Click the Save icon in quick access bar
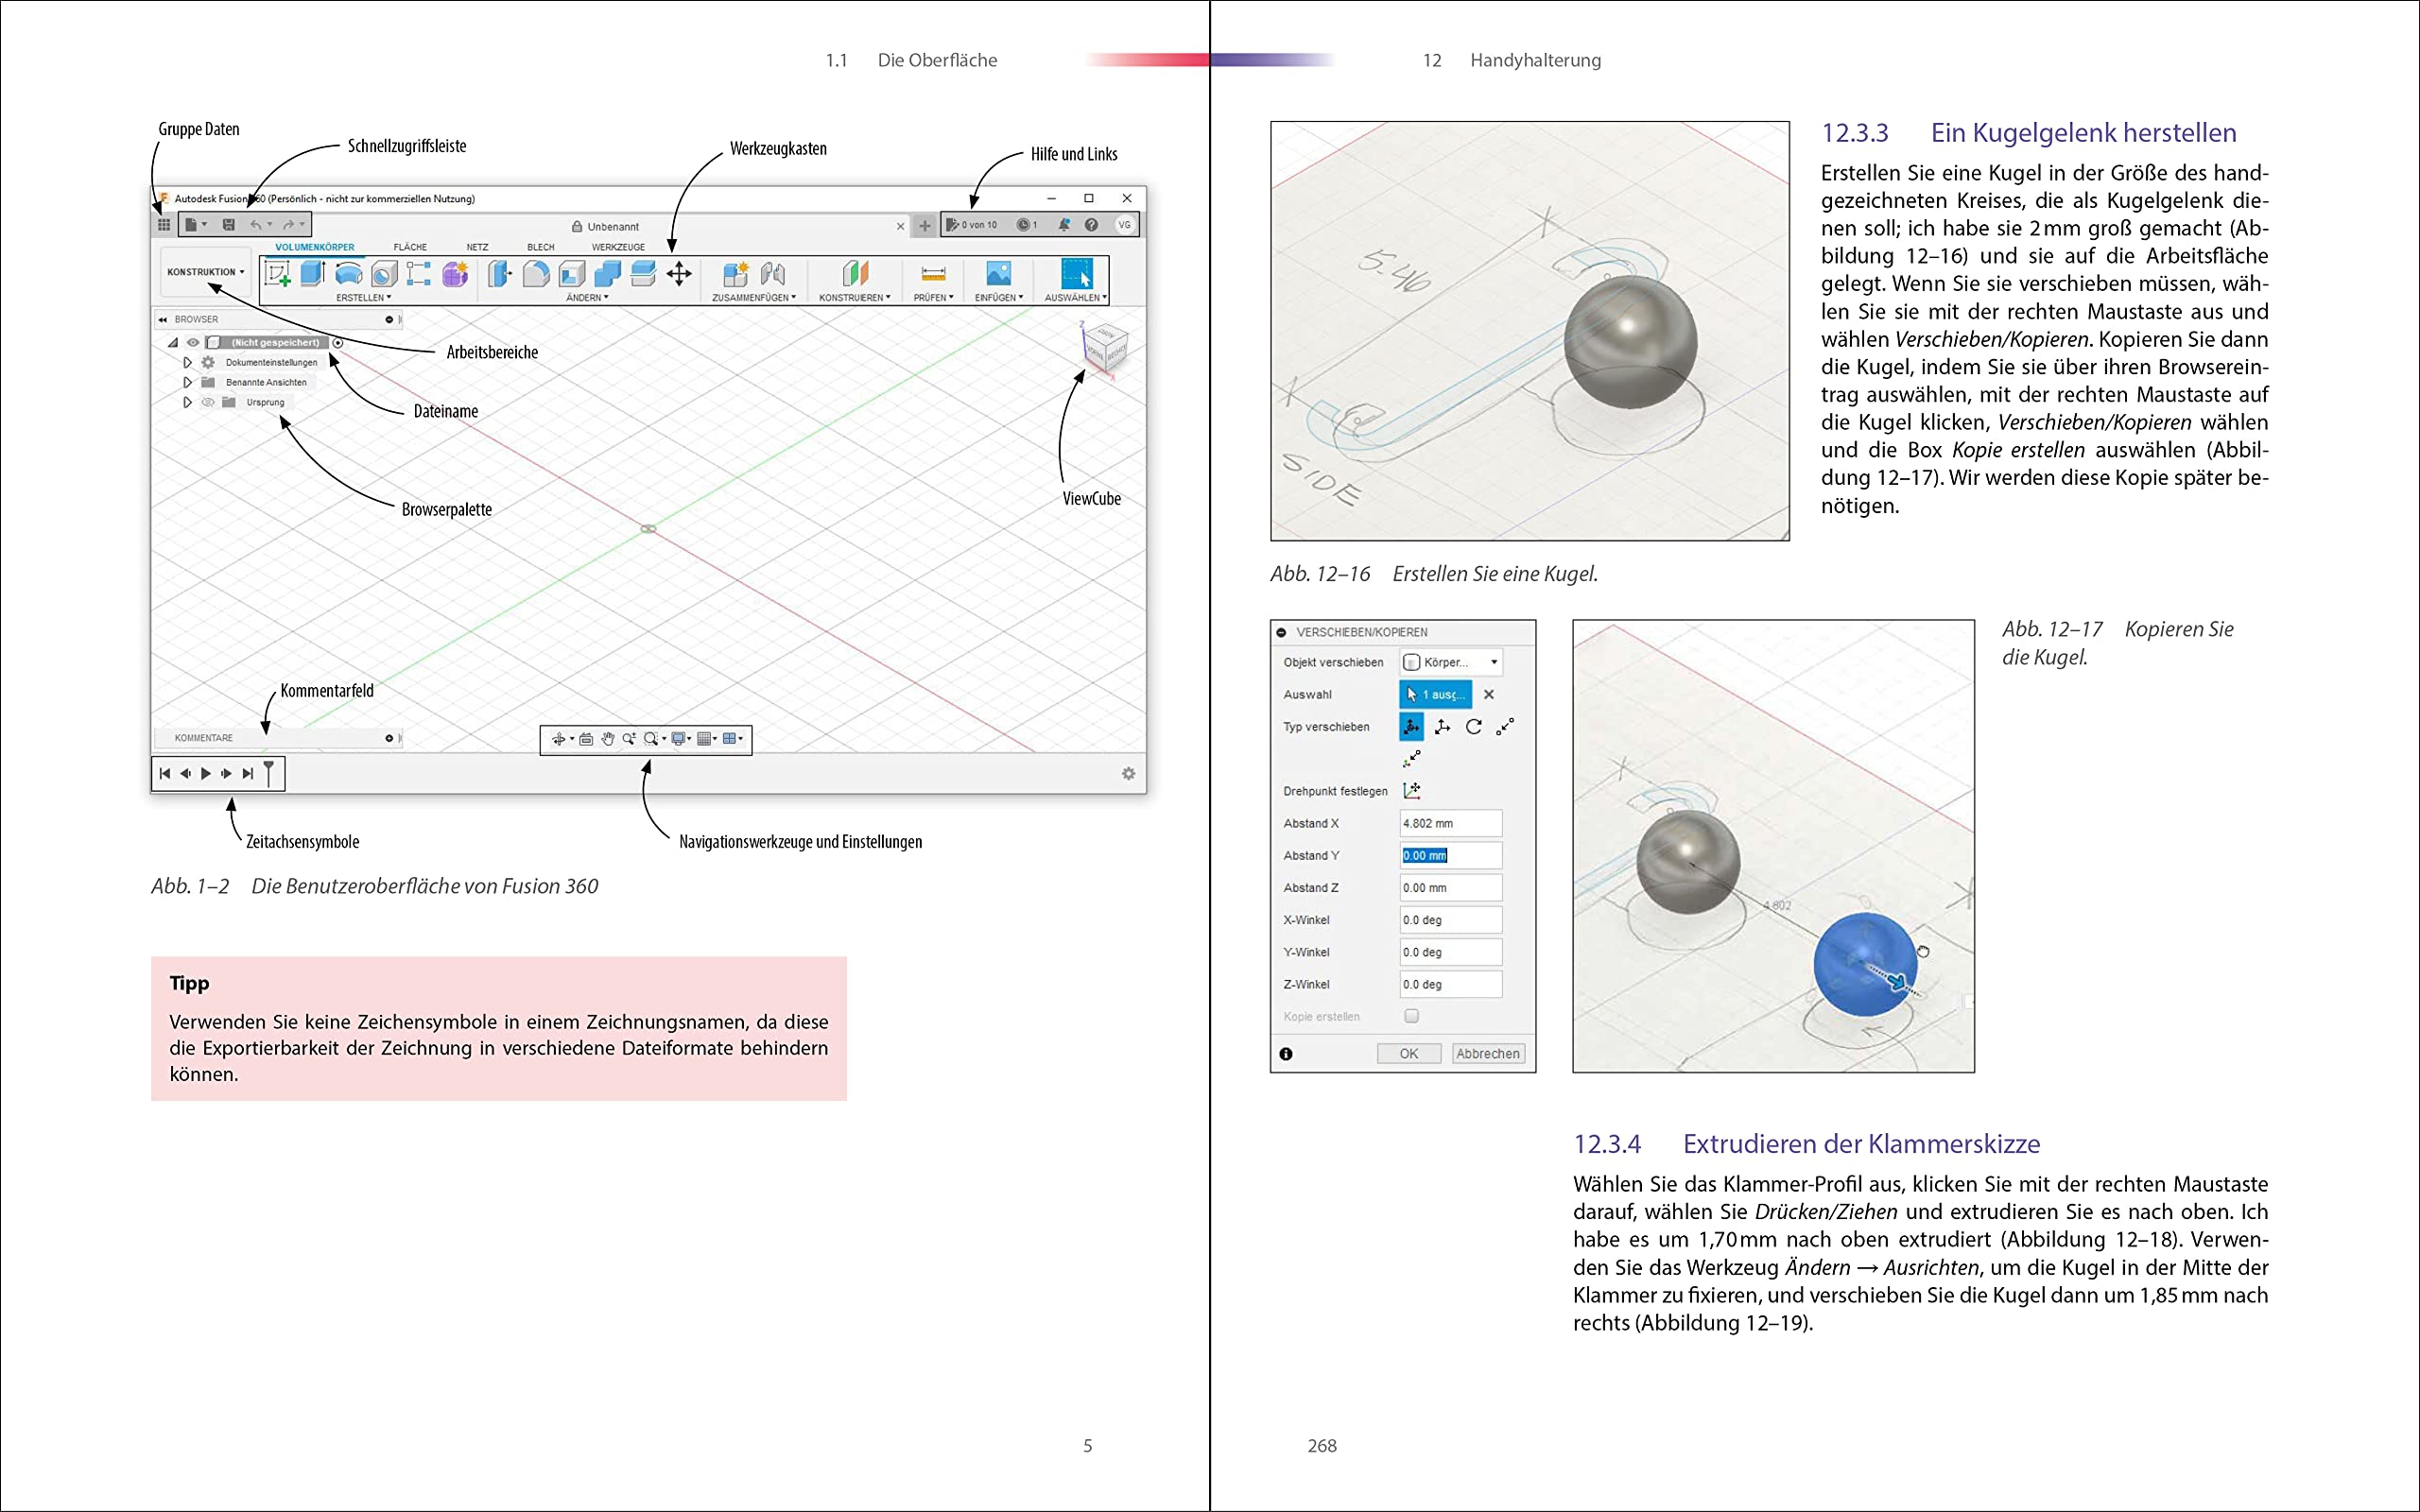Image resolution: width=2420 pixels, height=1512 pixels. 229,225
